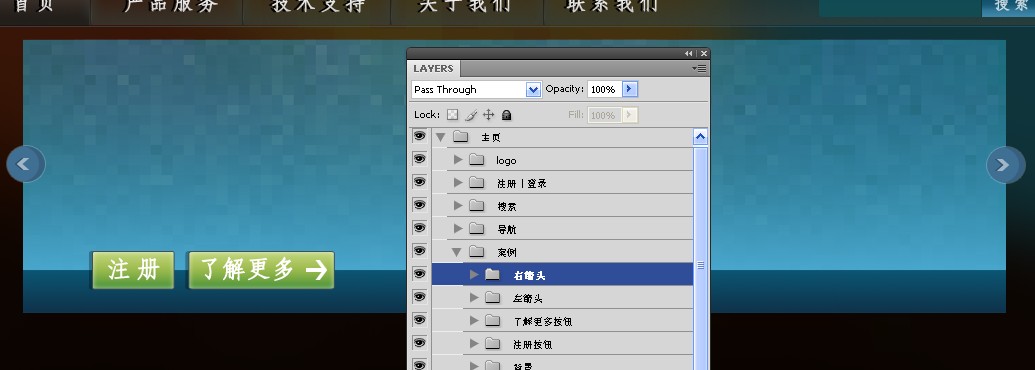1035x370 pixels.
Task: Expand the 右箭头 group
Action: pyautogui.click(x=474, y=274)
